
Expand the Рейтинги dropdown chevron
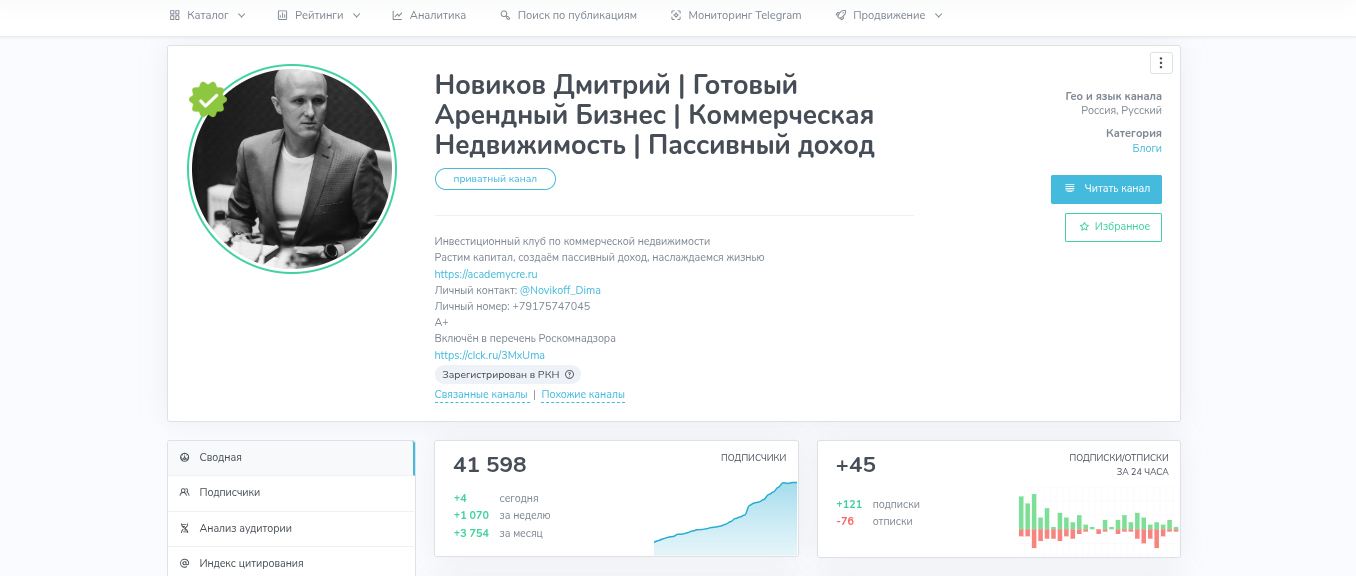356,15
